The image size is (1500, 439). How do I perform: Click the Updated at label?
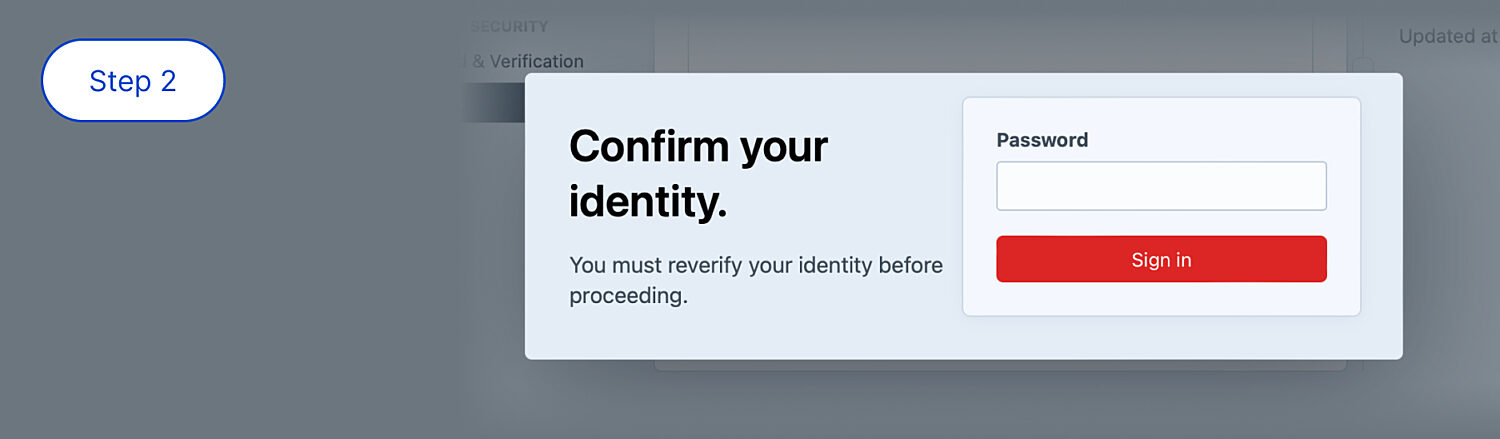coord(1447,37)
